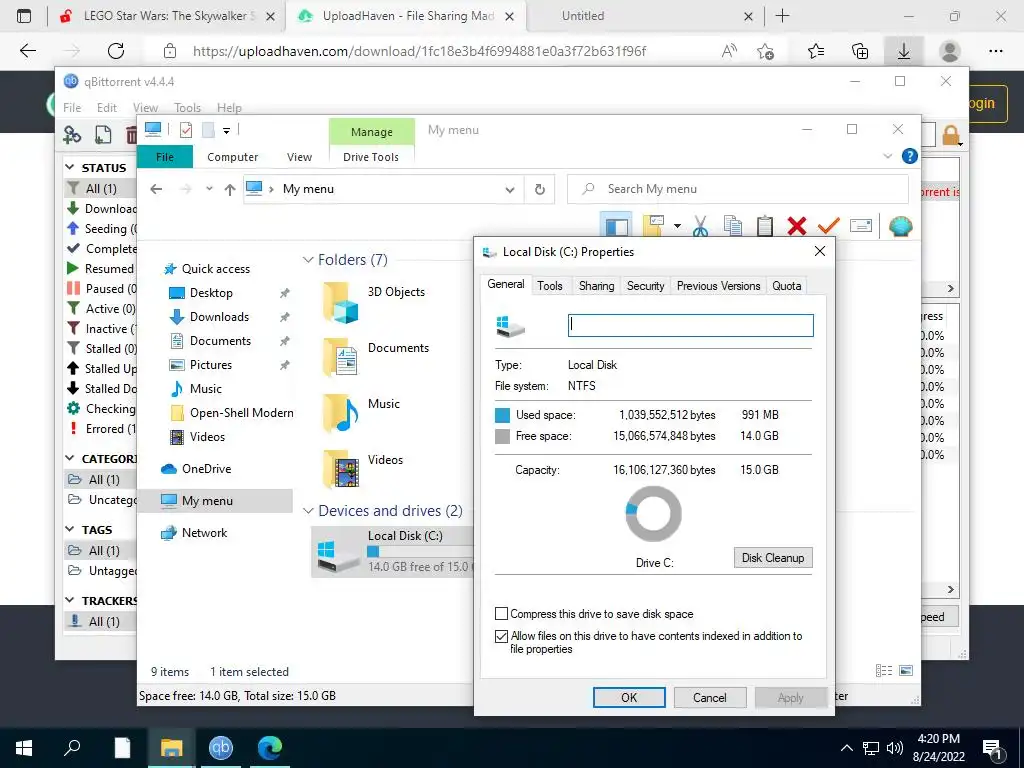
Task: Switch Explorer to details view icon
Action: tap(884, 671)
